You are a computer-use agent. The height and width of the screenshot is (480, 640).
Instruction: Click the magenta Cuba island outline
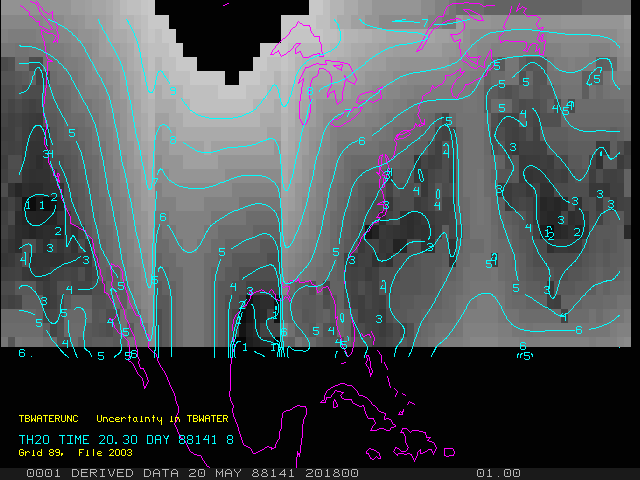point(352,392)
